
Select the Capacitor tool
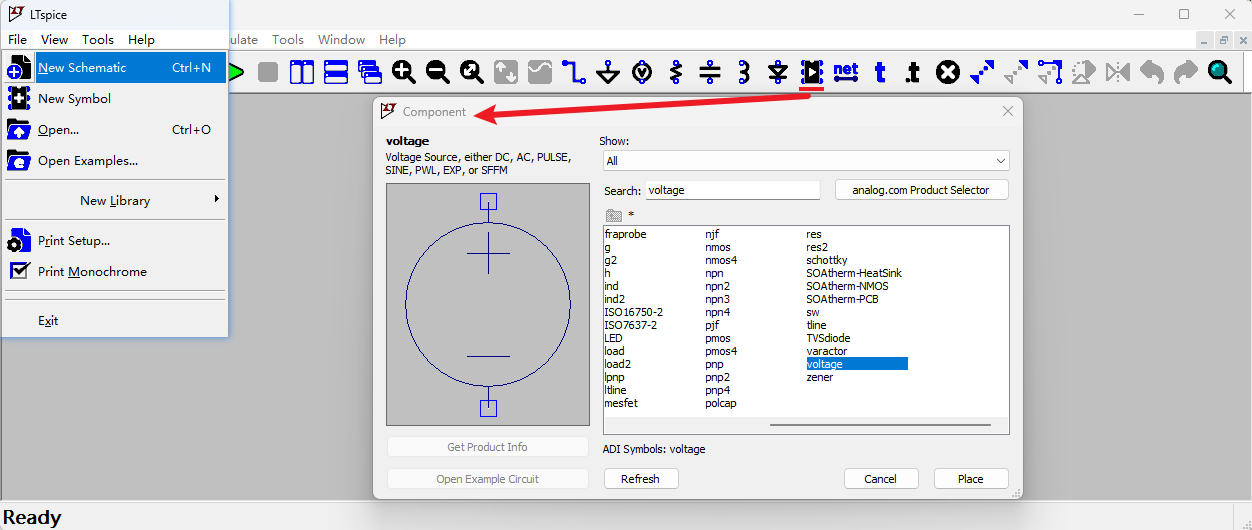[x=710, y=72]
